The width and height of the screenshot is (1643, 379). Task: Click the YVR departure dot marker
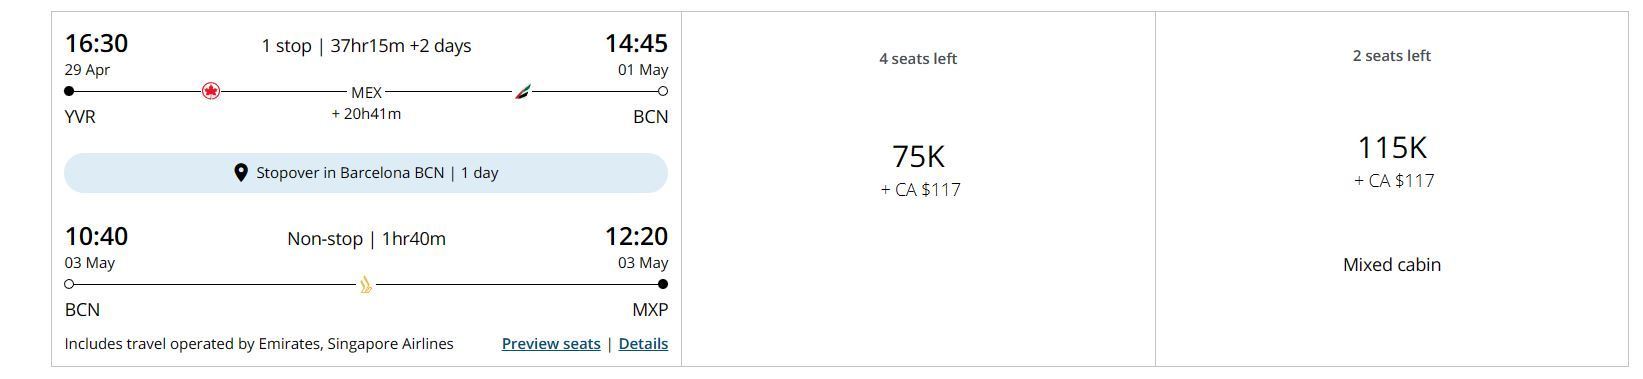click(69, 91)
